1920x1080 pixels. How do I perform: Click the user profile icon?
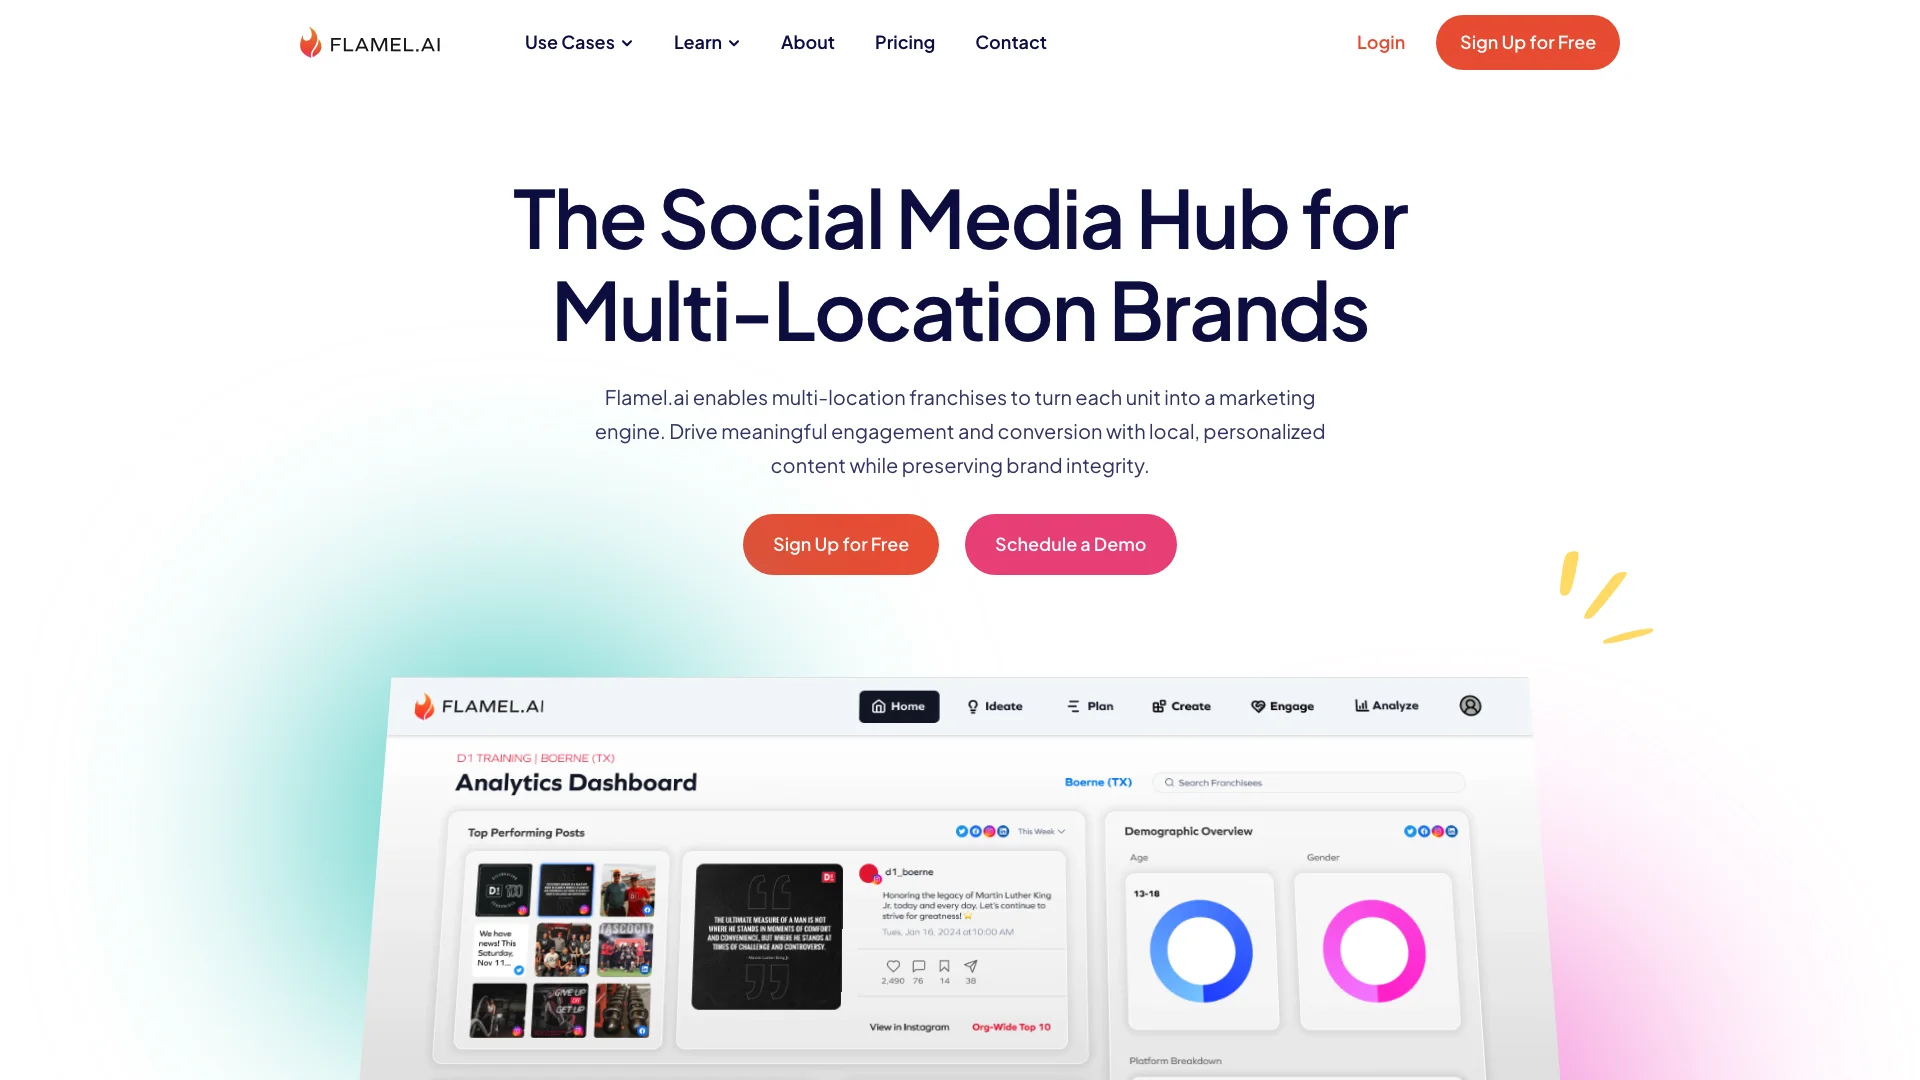click(1470, 705)
